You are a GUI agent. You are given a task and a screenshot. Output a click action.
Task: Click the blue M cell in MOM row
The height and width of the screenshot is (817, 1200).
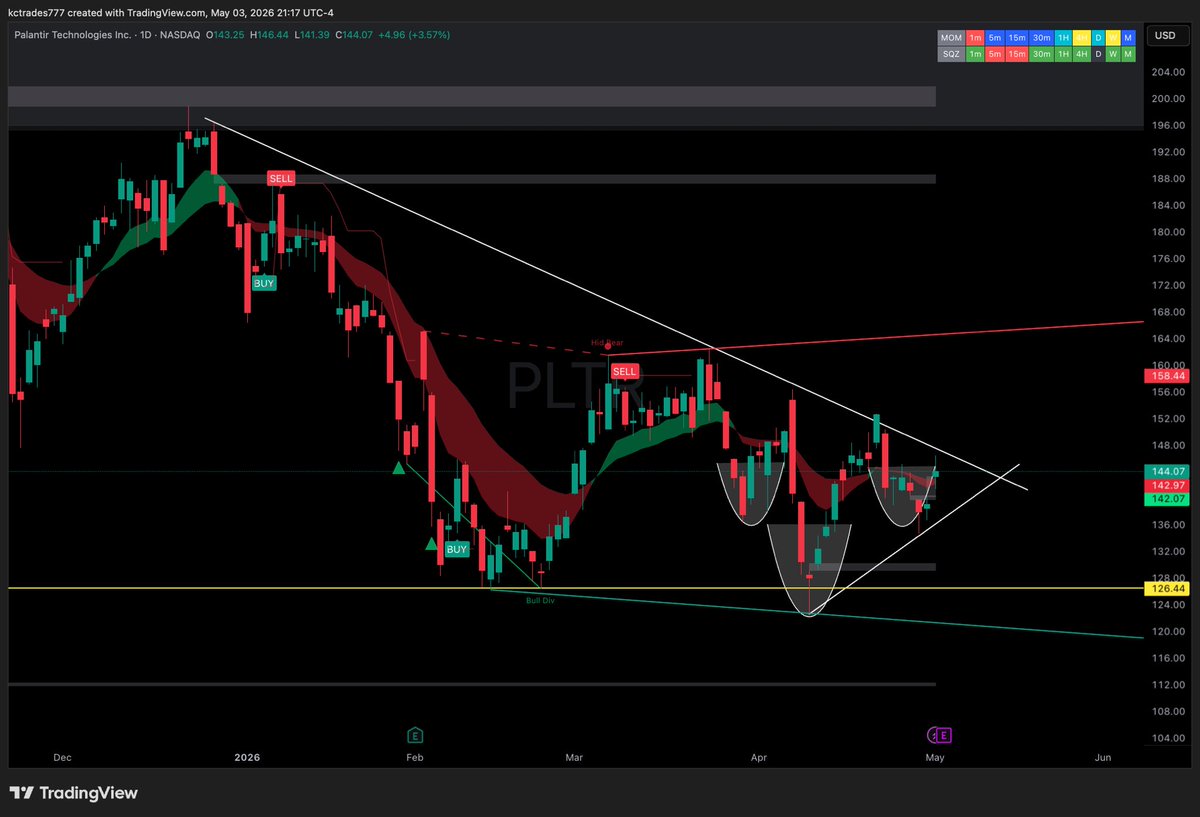[x=1129, y=38]
